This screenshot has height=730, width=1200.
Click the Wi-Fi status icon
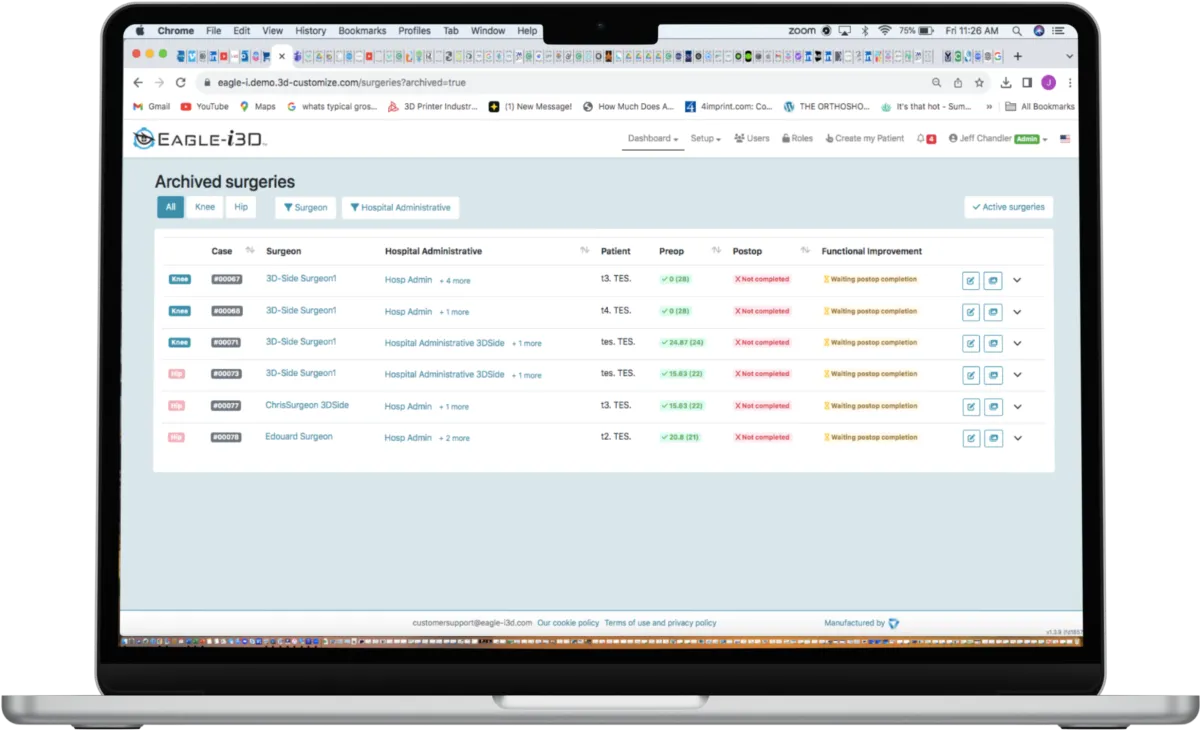[884, 31]
